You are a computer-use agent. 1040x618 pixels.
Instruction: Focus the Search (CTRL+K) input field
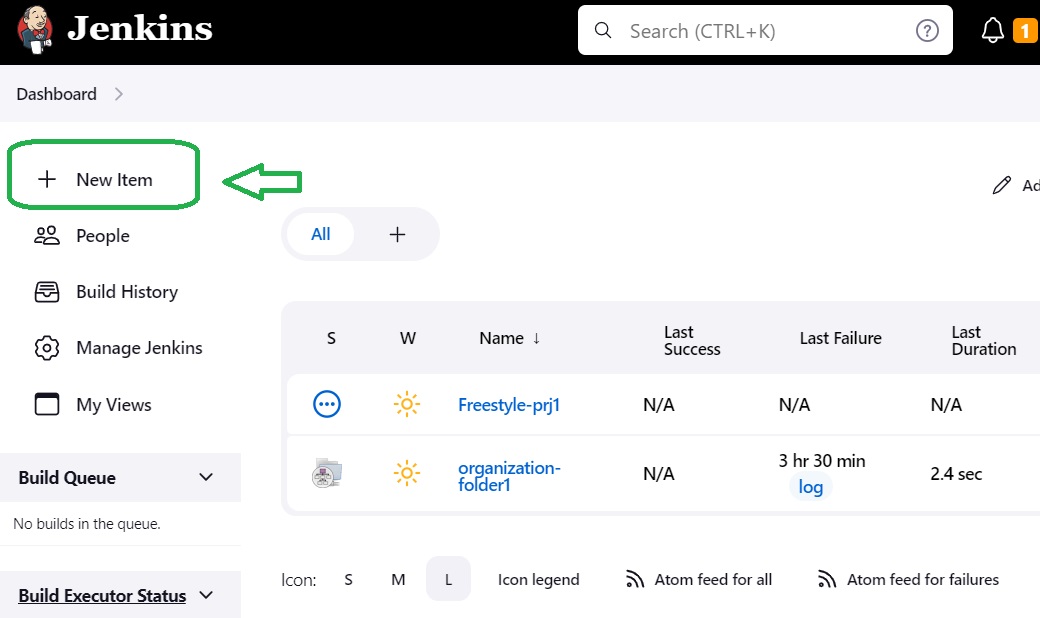[x=765, y=31]
